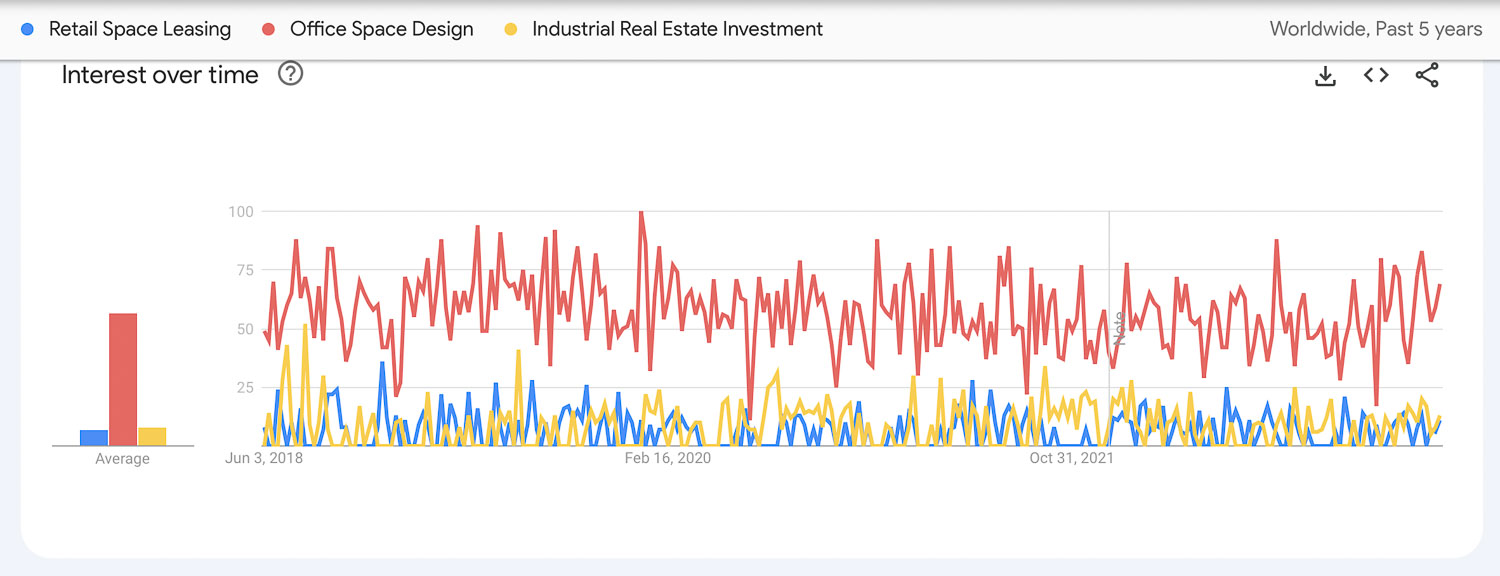Click the blue dot beside Retail Space Leasing
This screenshot has height=576, width=1500.
(28, 29)
